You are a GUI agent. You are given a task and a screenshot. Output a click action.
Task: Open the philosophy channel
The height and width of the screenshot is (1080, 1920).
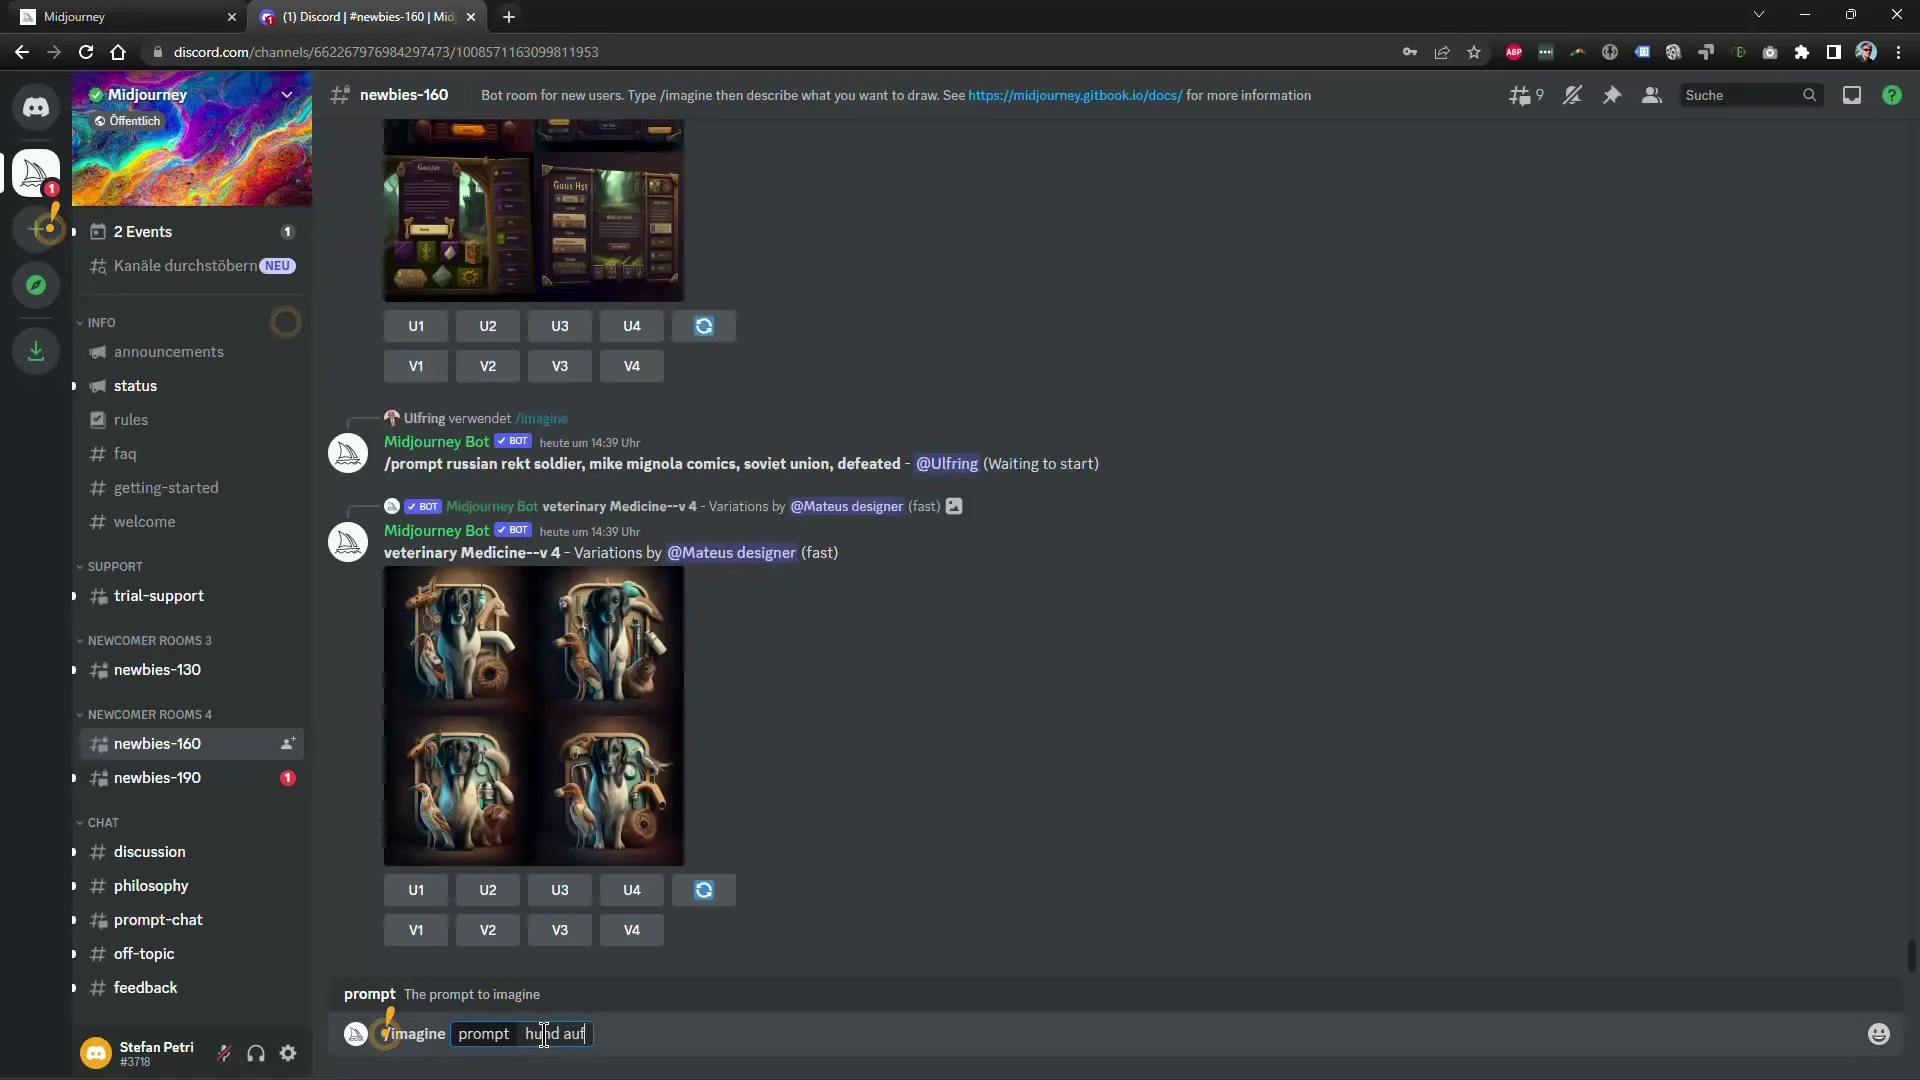pyautogui.click(x=152, y=885)
